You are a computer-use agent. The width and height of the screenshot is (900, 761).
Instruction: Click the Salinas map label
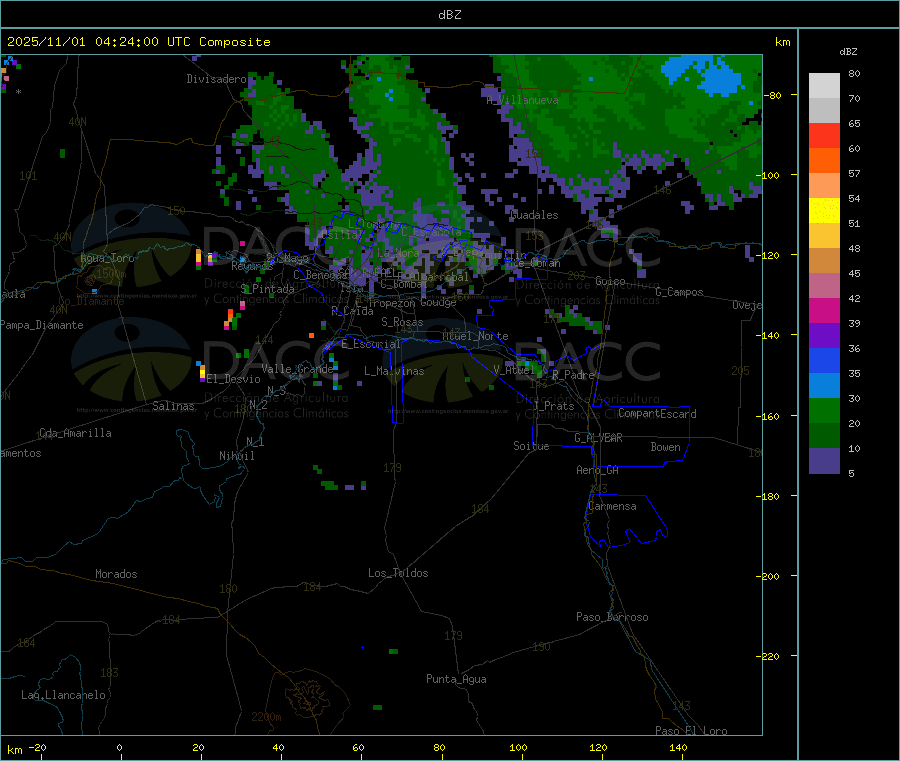173,406
